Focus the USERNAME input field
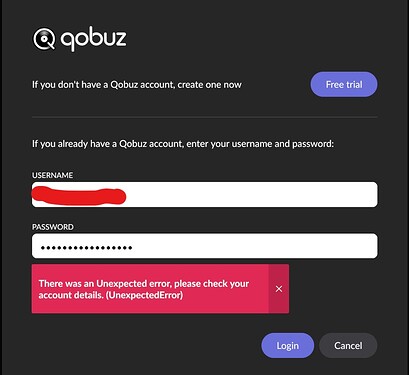 tap(205, 194)
